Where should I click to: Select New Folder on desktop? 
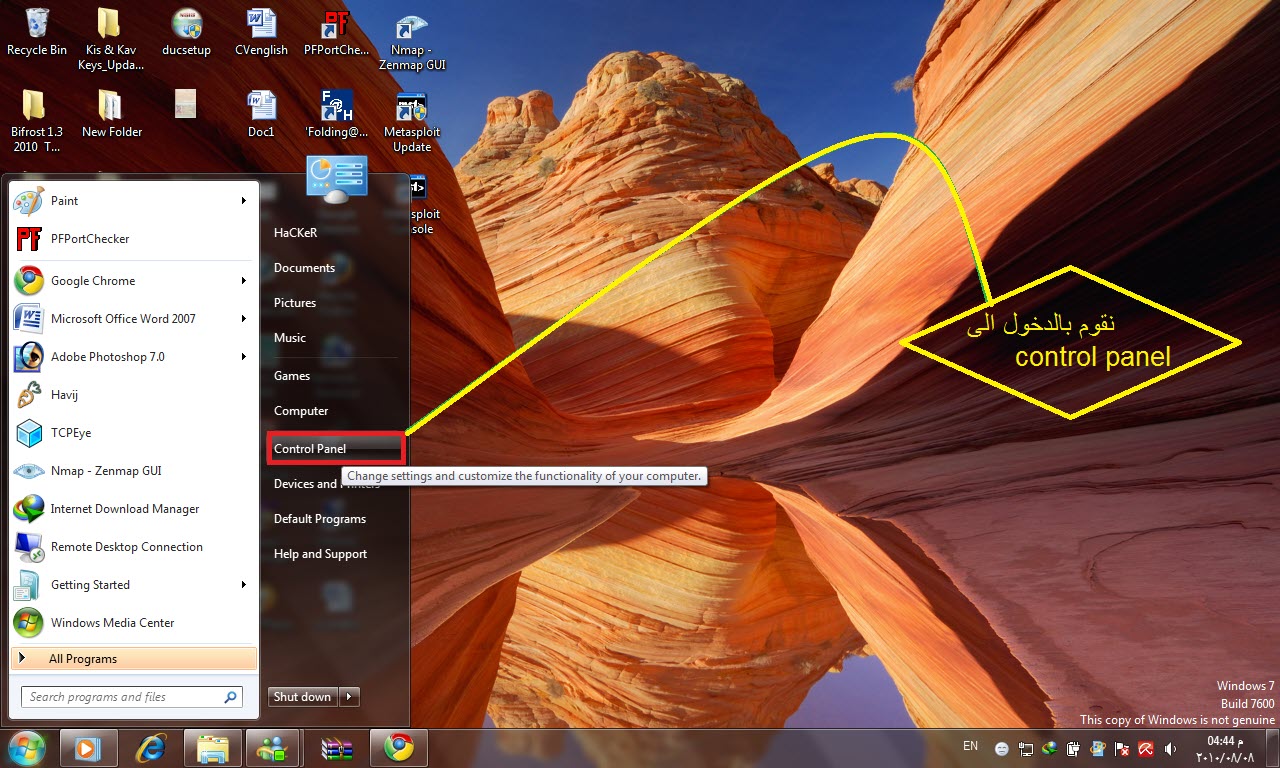pos(111,113)
